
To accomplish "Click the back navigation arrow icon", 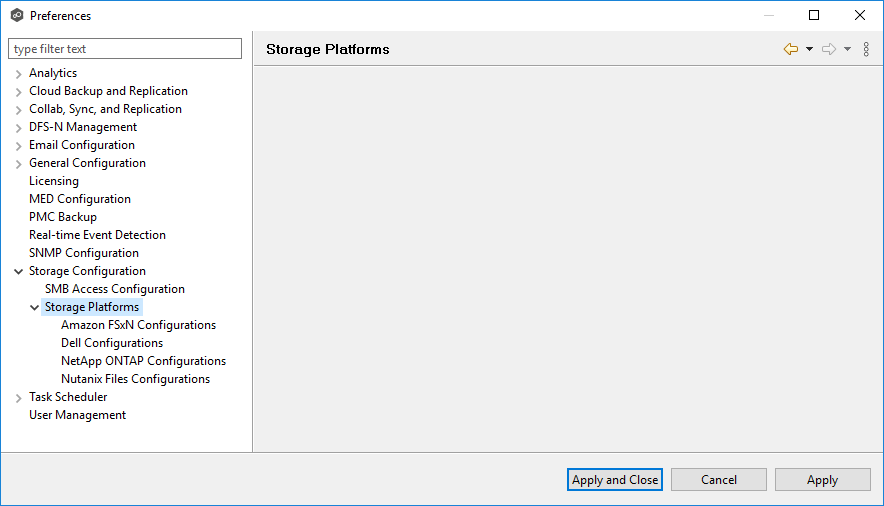I will coord(790,49).
